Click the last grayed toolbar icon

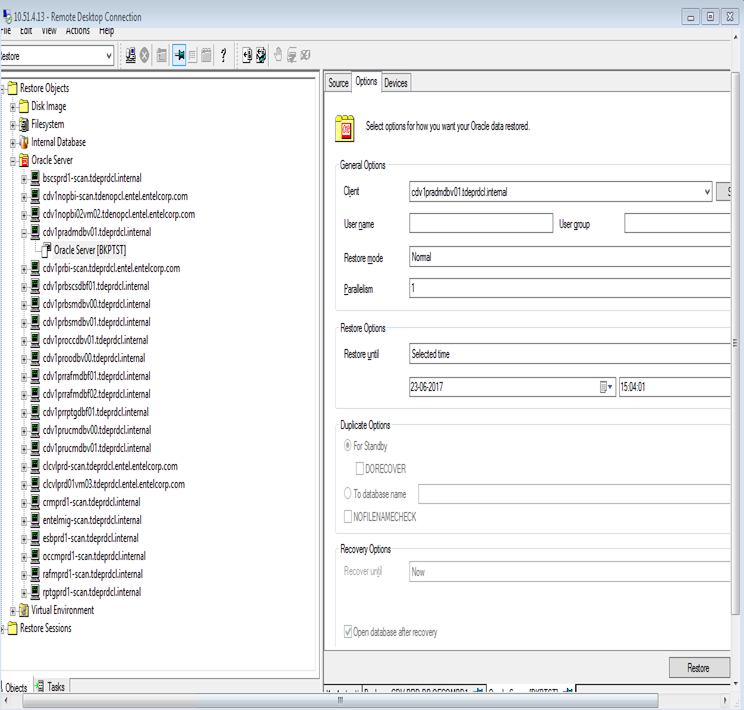[x=306, y=56]
